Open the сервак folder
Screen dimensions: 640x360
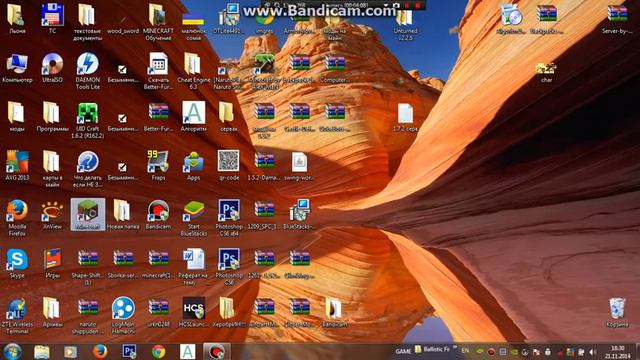point(229,116)
